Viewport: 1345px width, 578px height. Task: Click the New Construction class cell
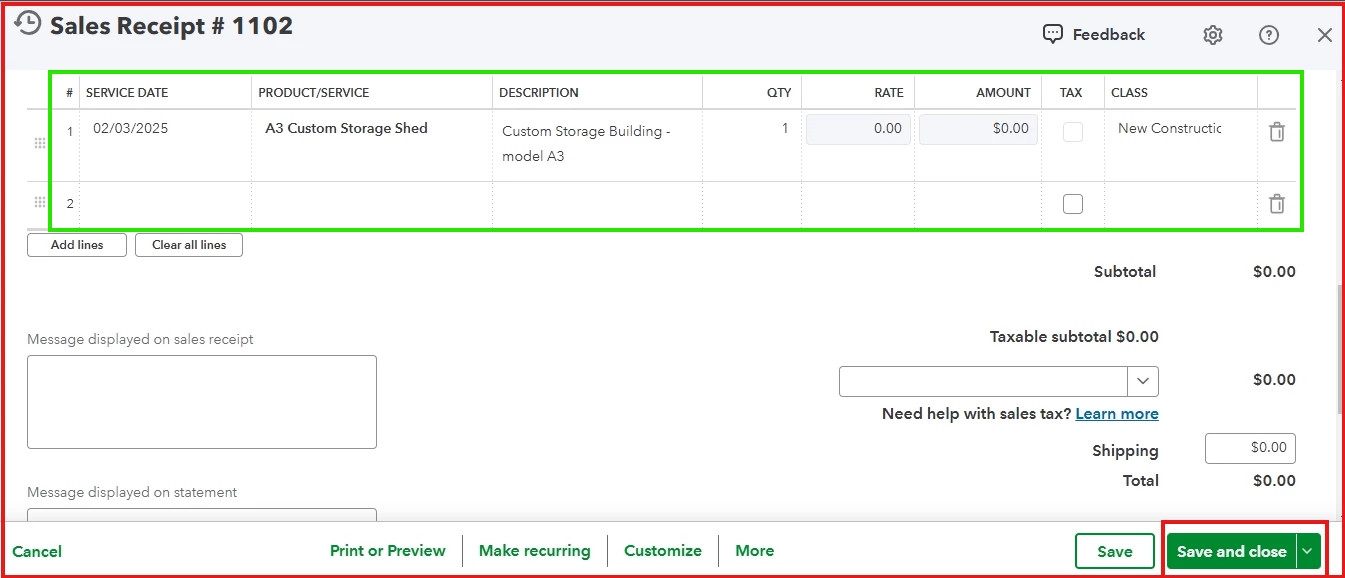1181,145
